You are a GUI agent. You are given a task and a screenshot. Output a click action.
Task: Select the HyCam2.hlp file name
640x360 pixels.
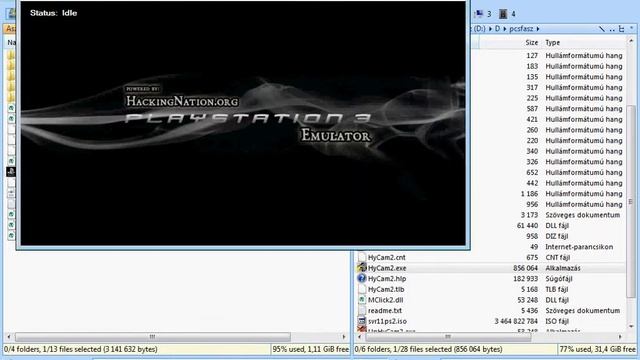pyautogui.click(x=387, y=279)
